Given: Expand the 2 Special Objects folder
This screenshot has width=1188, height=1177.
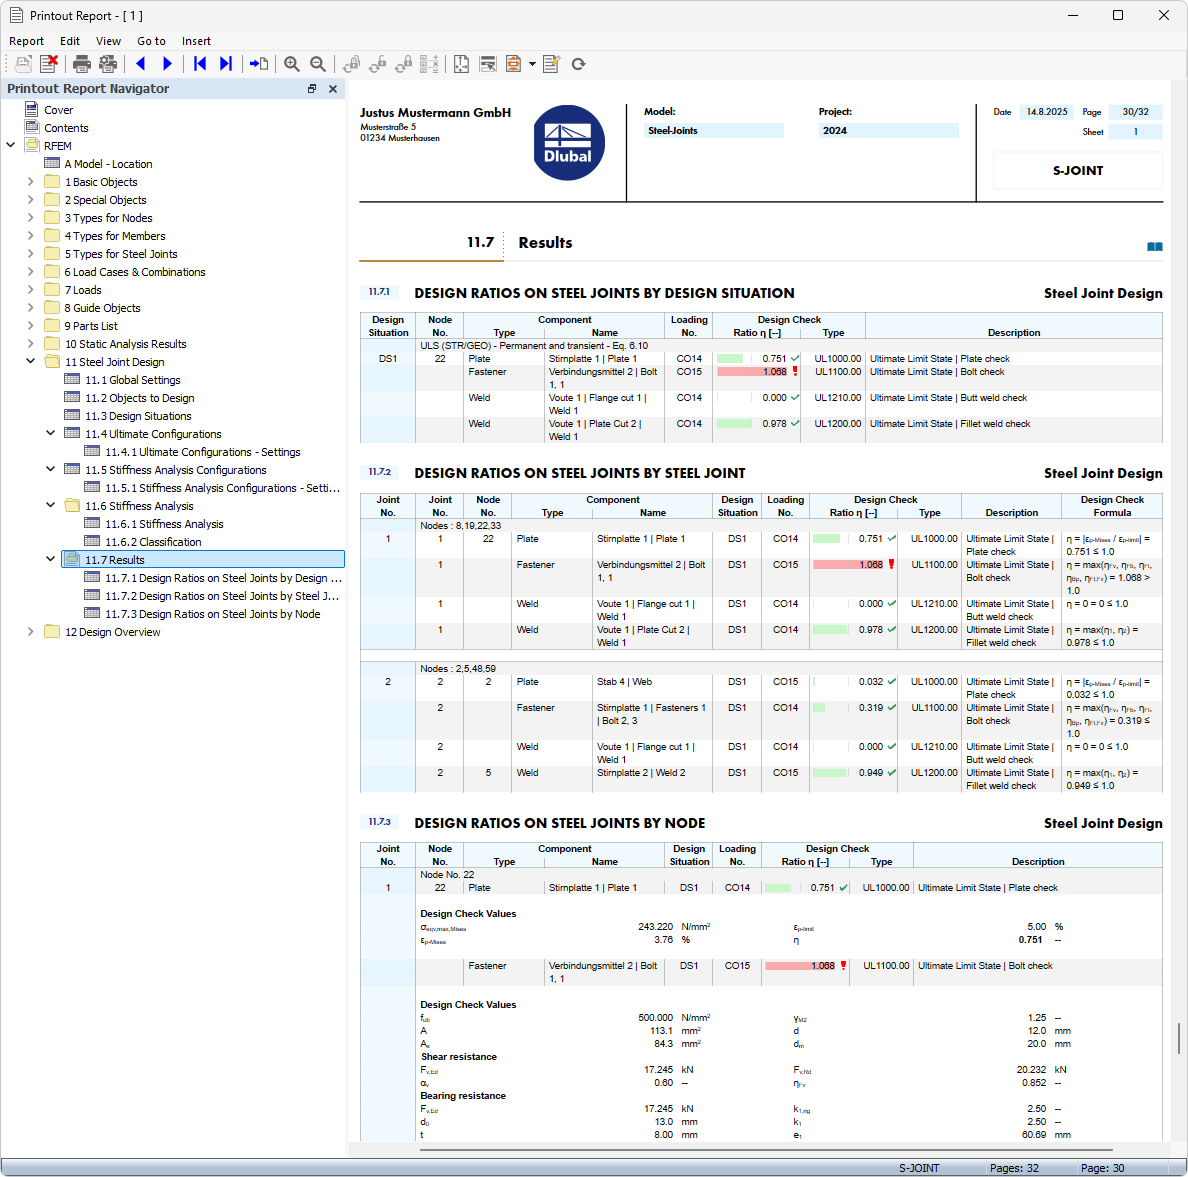Looking at the screenshot, I should (x=30, y=200).
